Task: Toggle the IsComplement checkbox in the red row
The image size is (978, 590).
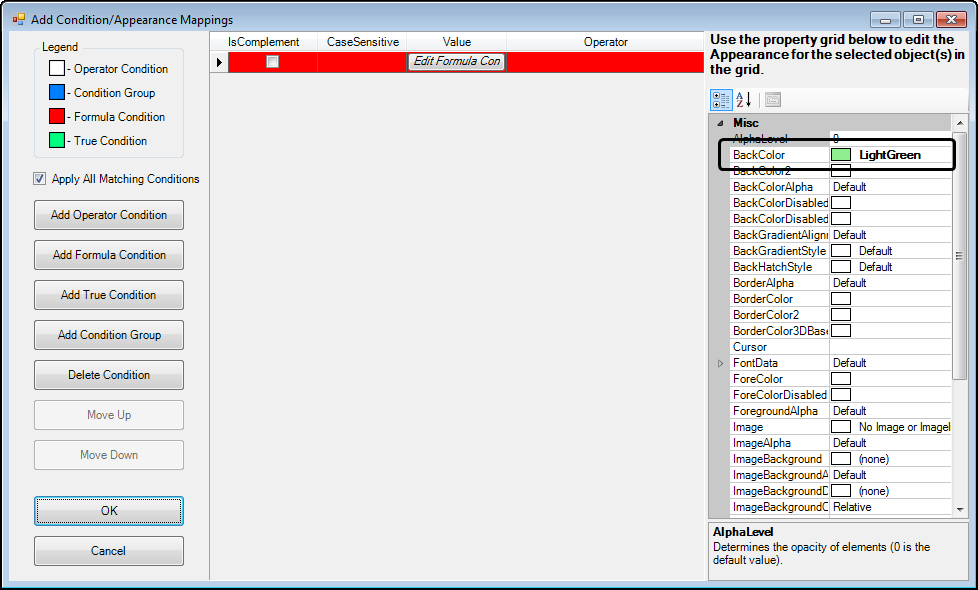Action: coord(273,62)
